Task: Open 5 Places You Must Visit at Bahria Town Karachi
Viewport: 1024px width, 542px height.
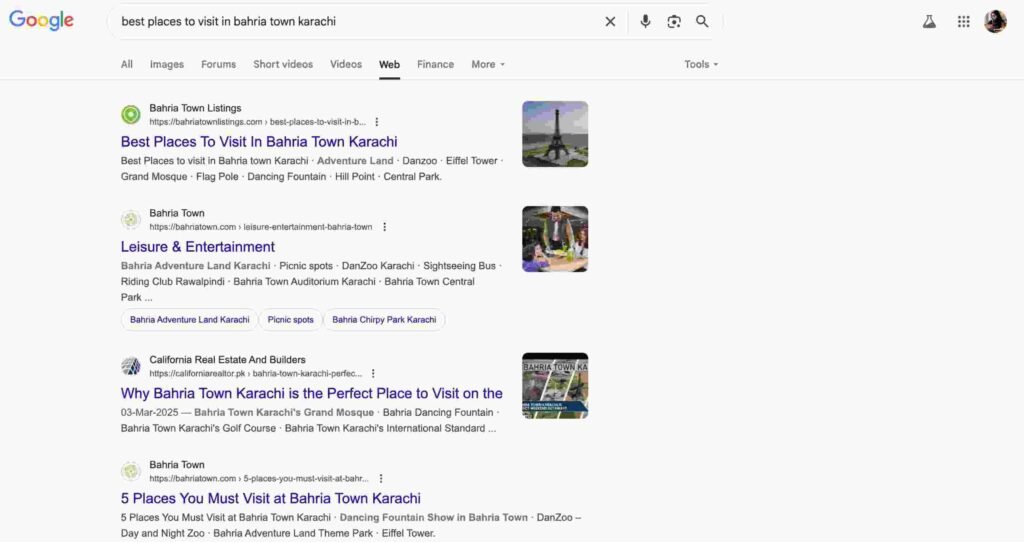Action: (270, 499)
